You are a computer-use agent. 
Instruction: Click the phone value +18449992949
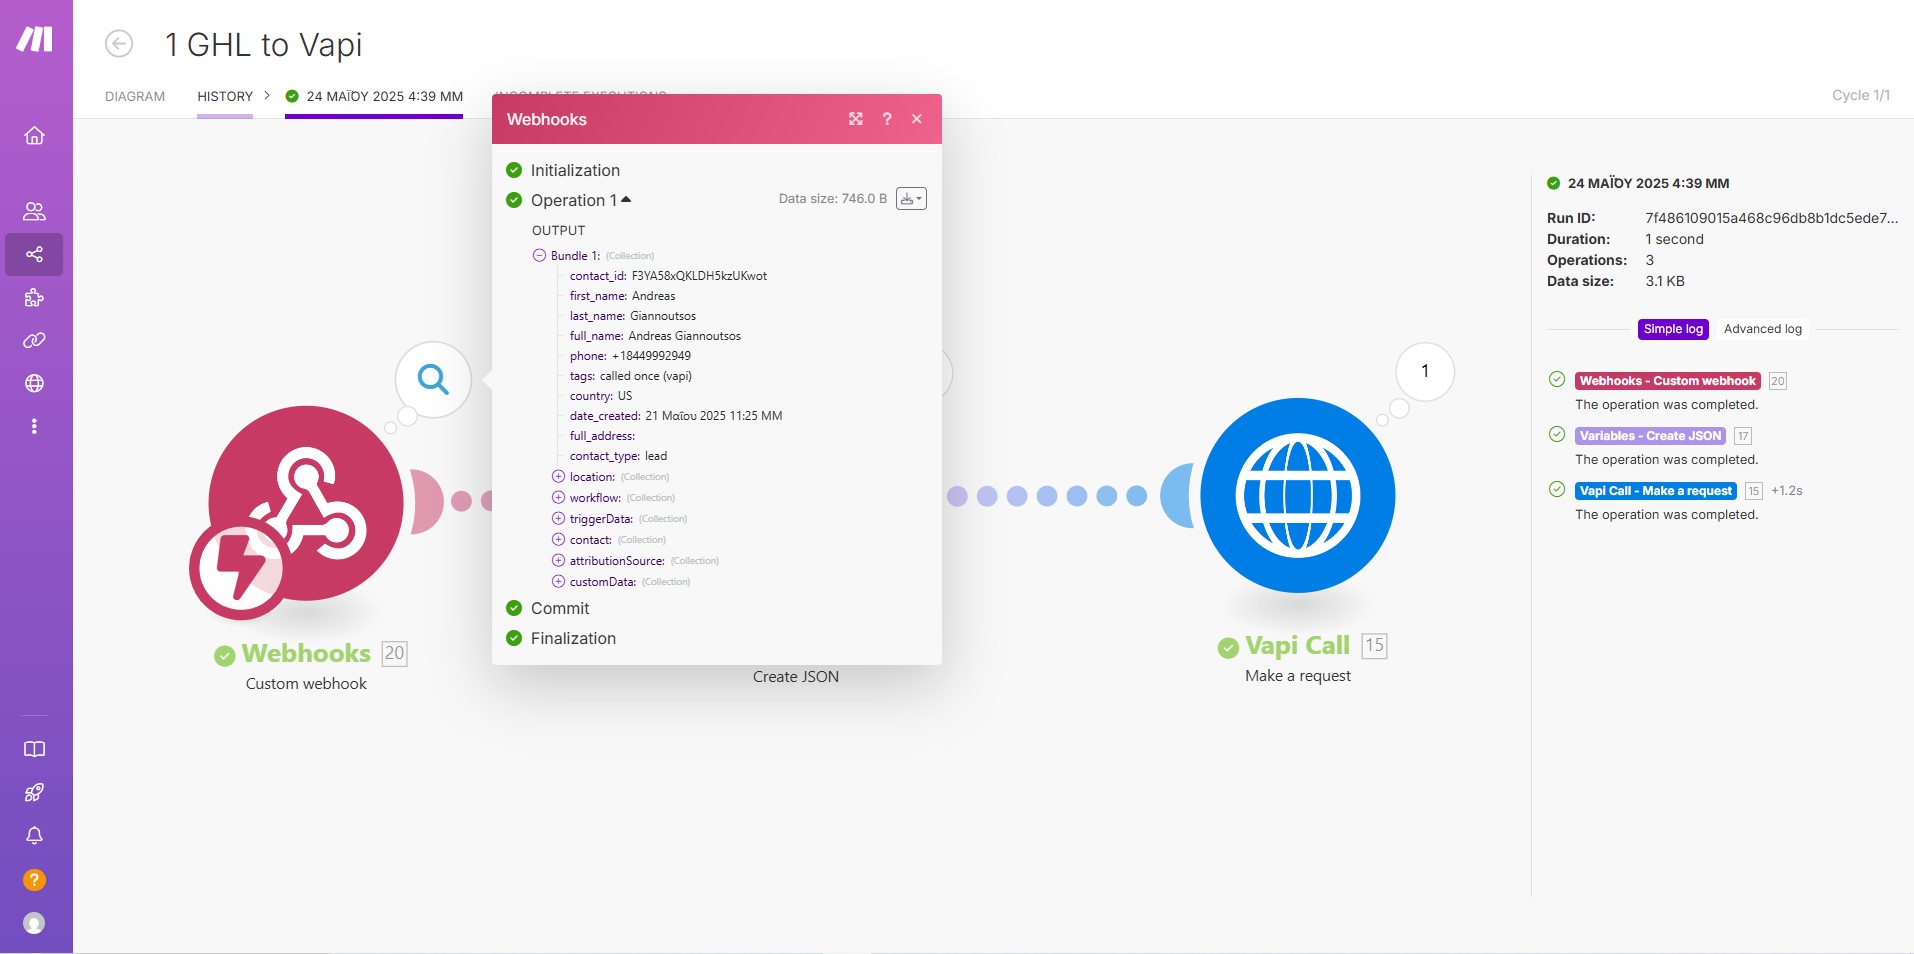(x=651, y=356)
